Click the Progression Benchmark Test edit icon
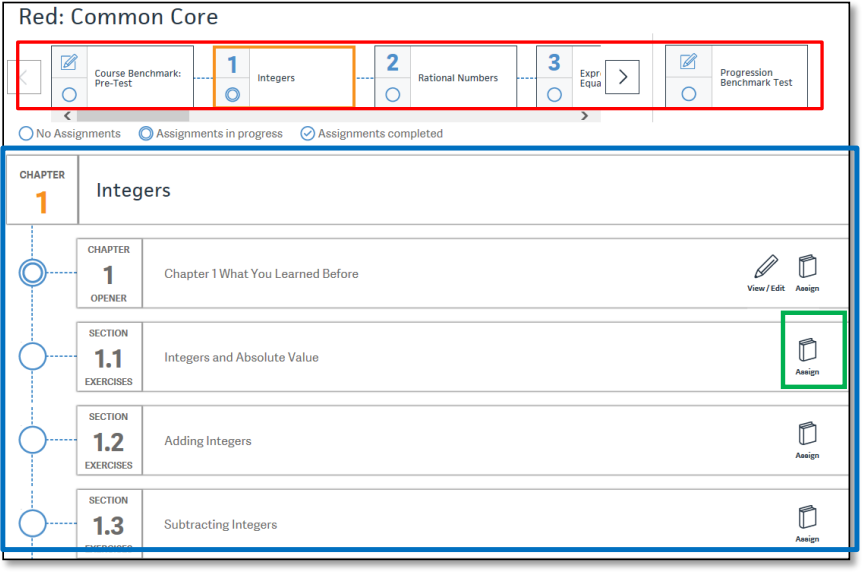 (688, 63)
